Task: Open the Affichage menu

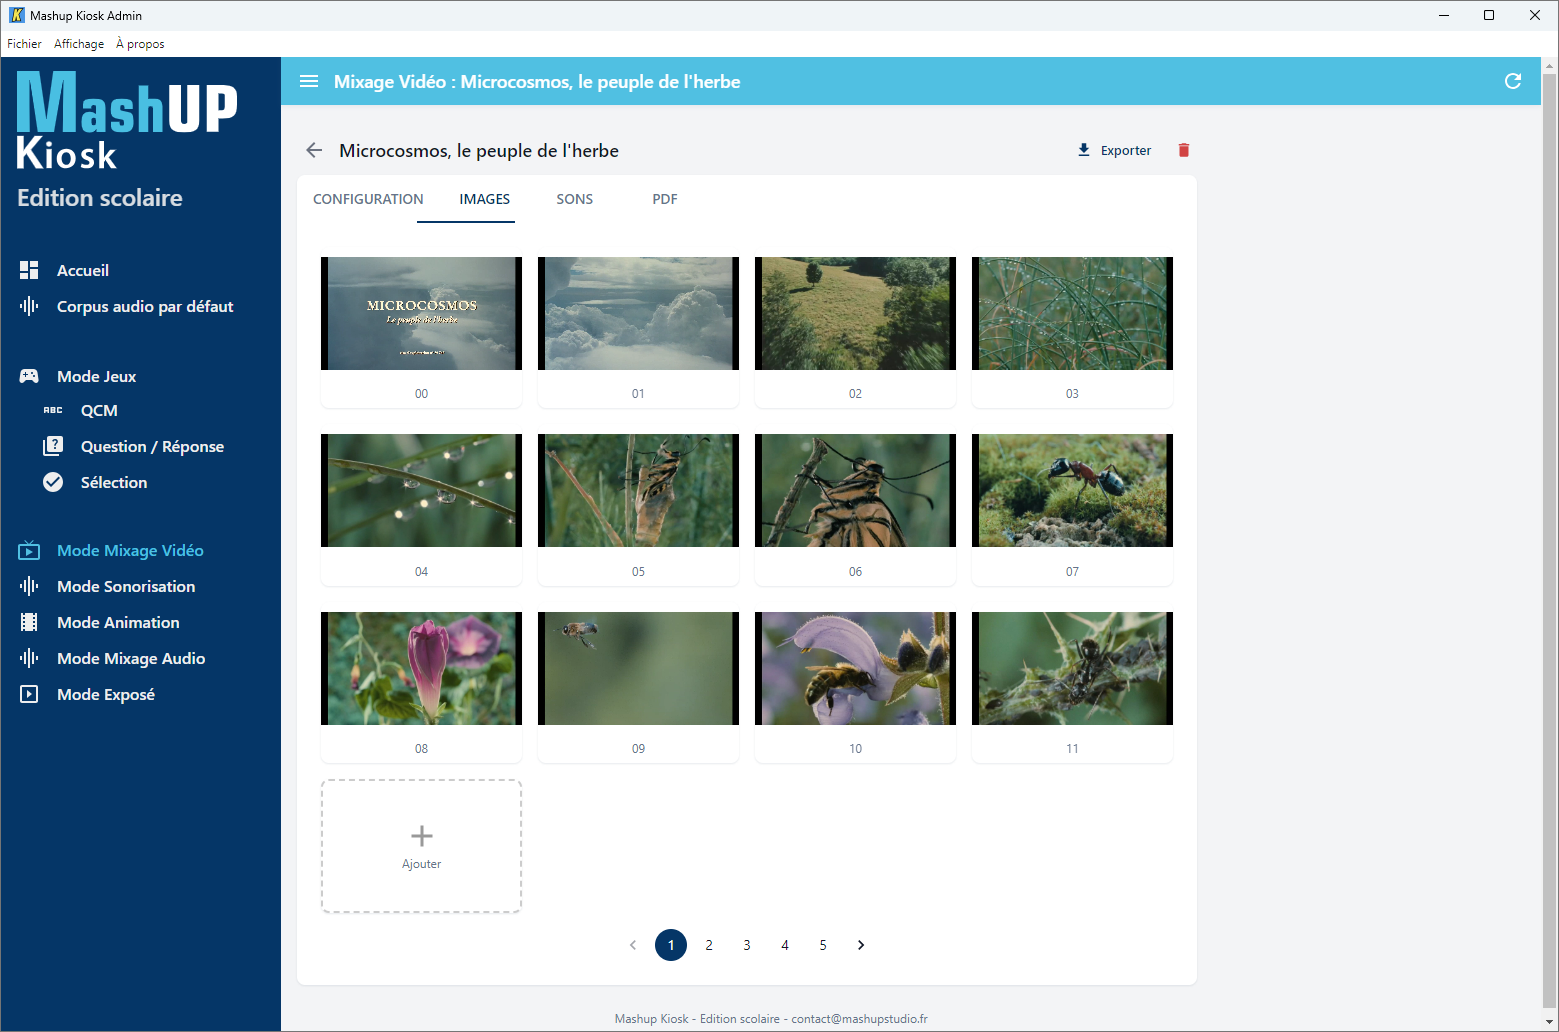Action: coord(79,44)
